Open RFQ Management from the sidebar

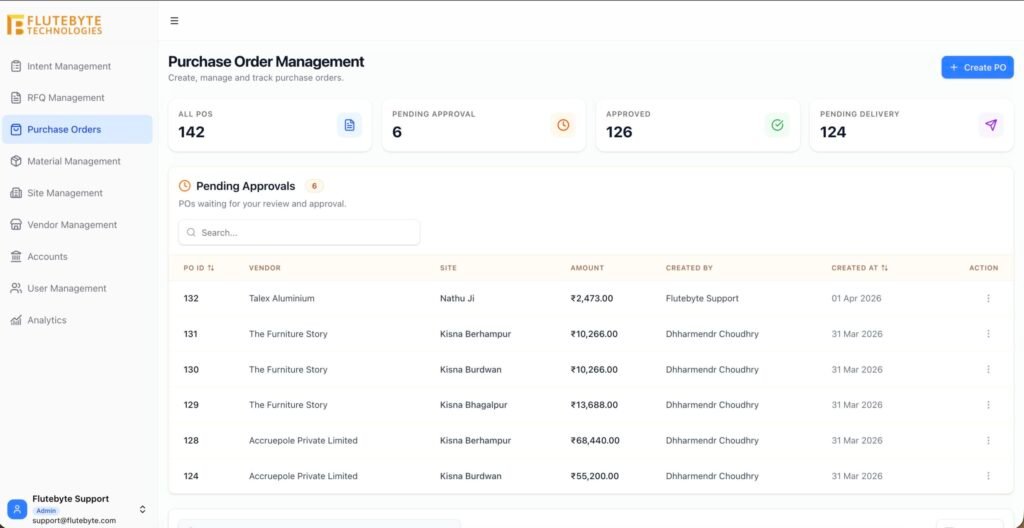tap(77, 98)
